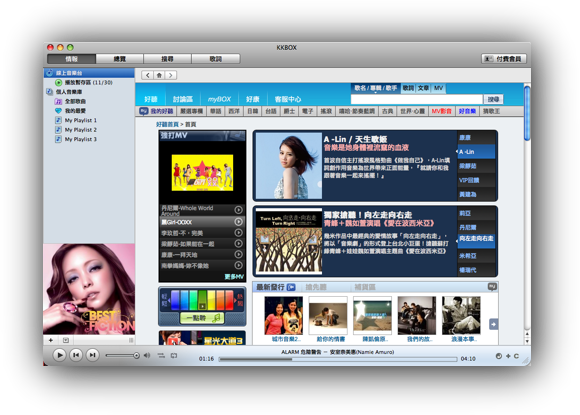Open the all songs purple music icon
The height and width of the screenshot is (415, 580).
tap(58, 101)
